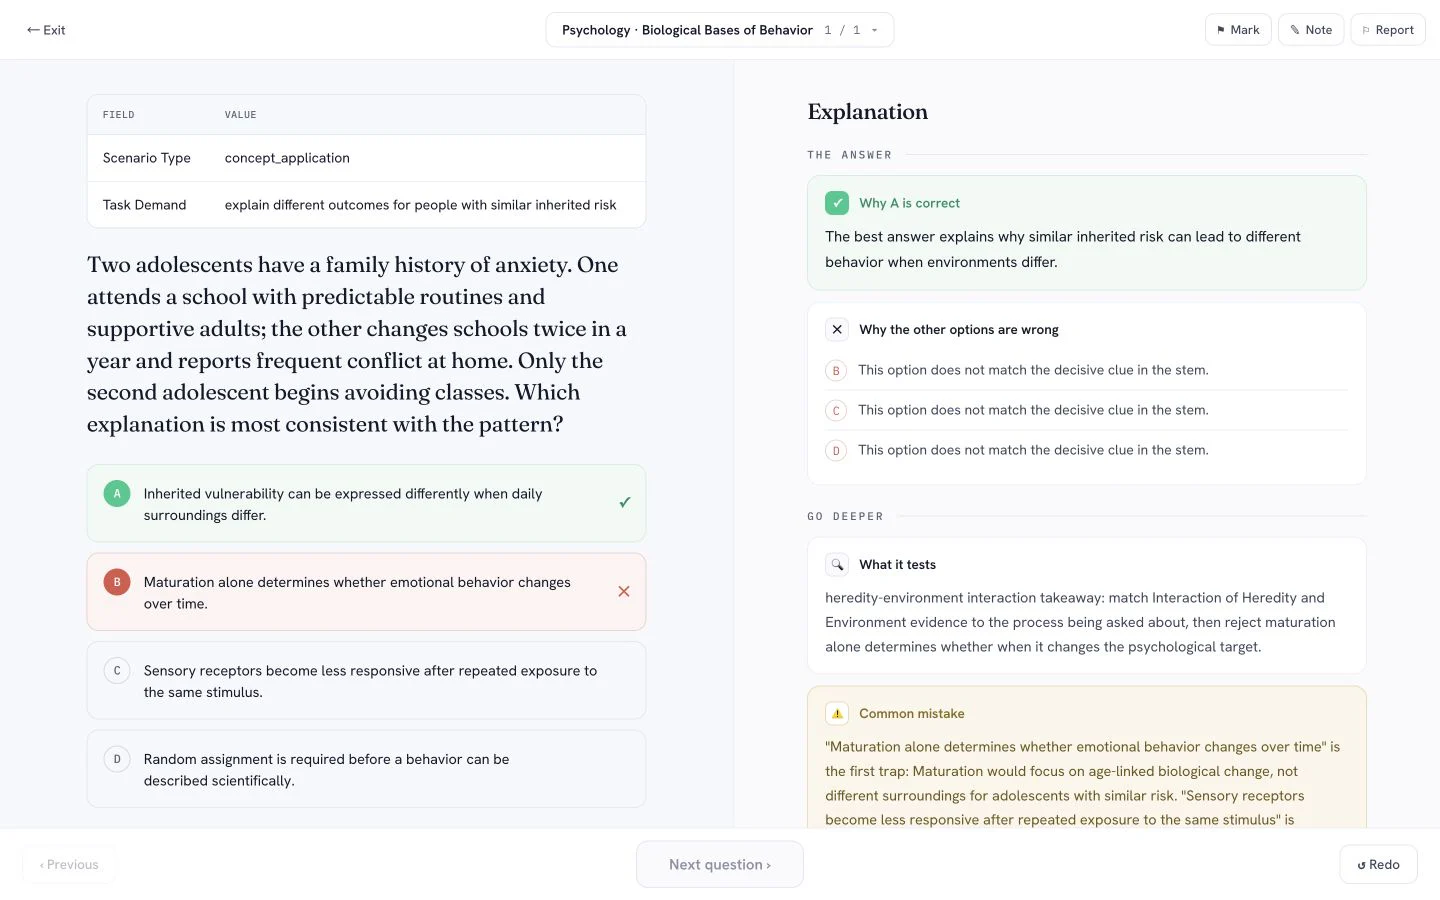Click the Next question button
This screenshot has width=1440, height=900.
(720, 865)
